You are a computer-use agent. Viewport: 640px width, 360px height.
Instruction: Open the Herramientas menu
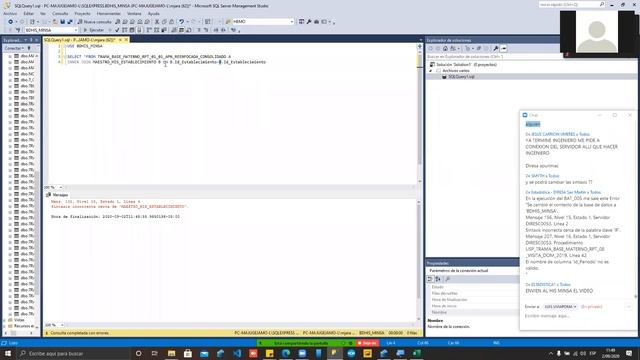point(109,13)
